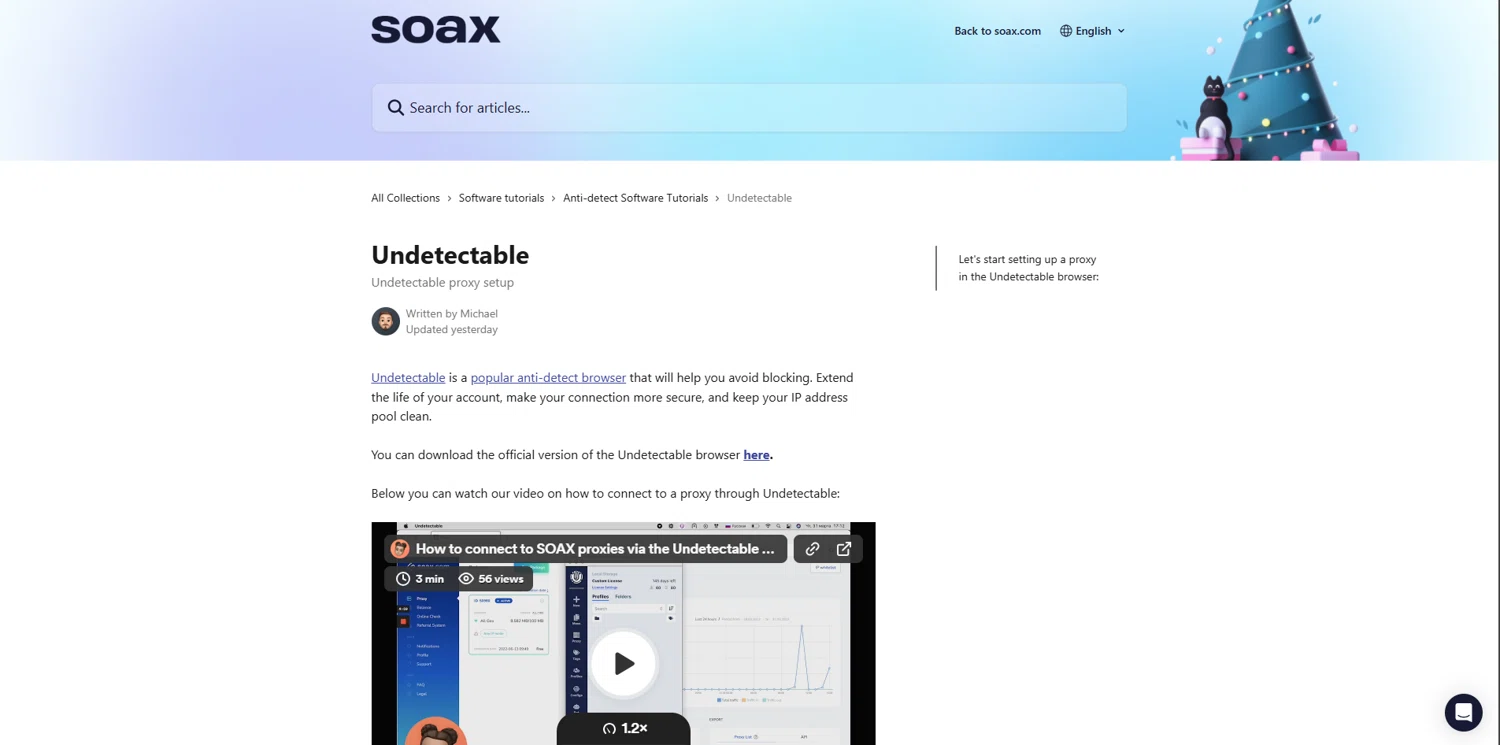The width and height of the screenshot is (1500, 745).
Task: Click the 56 views badge
Action: (x=491, y=579)
